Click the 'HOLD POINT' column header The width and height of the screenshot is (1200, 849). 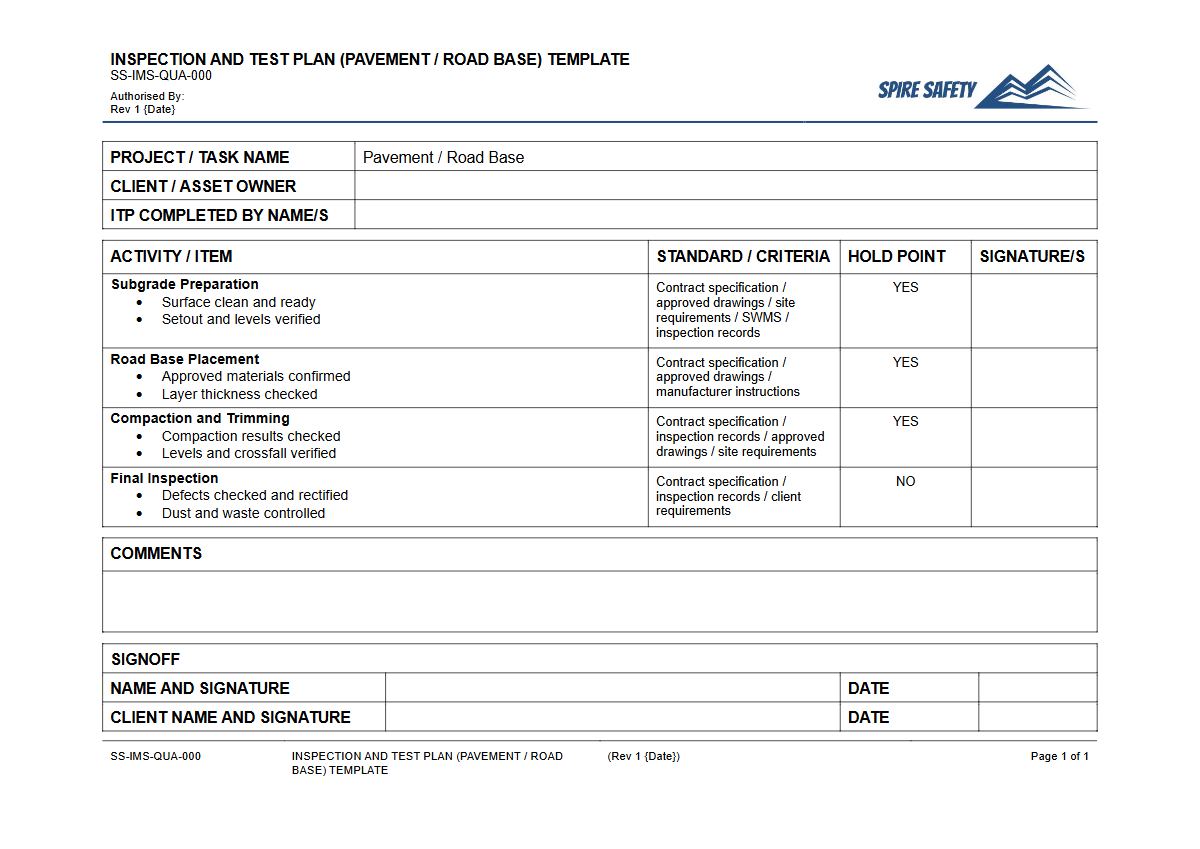pyautogui.click(x=896, y=257)
